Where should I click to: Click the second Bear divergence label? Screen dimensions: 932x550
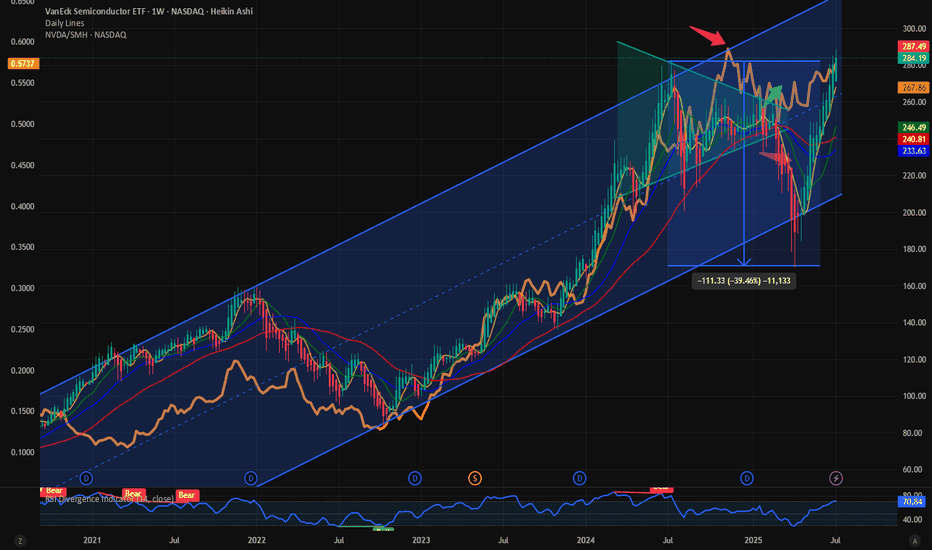[x=133, y=494]
